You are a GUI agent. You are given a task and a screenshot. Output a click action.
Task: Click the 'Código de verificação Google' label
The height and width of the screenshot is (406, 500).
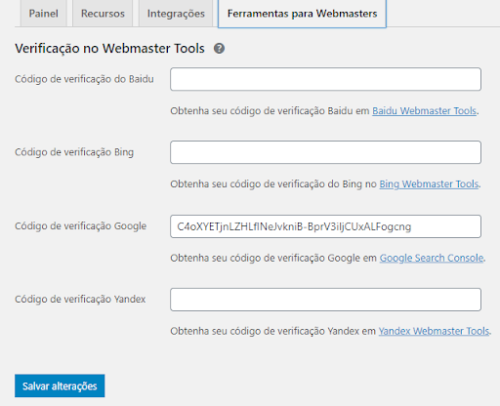tap(81, 226)
